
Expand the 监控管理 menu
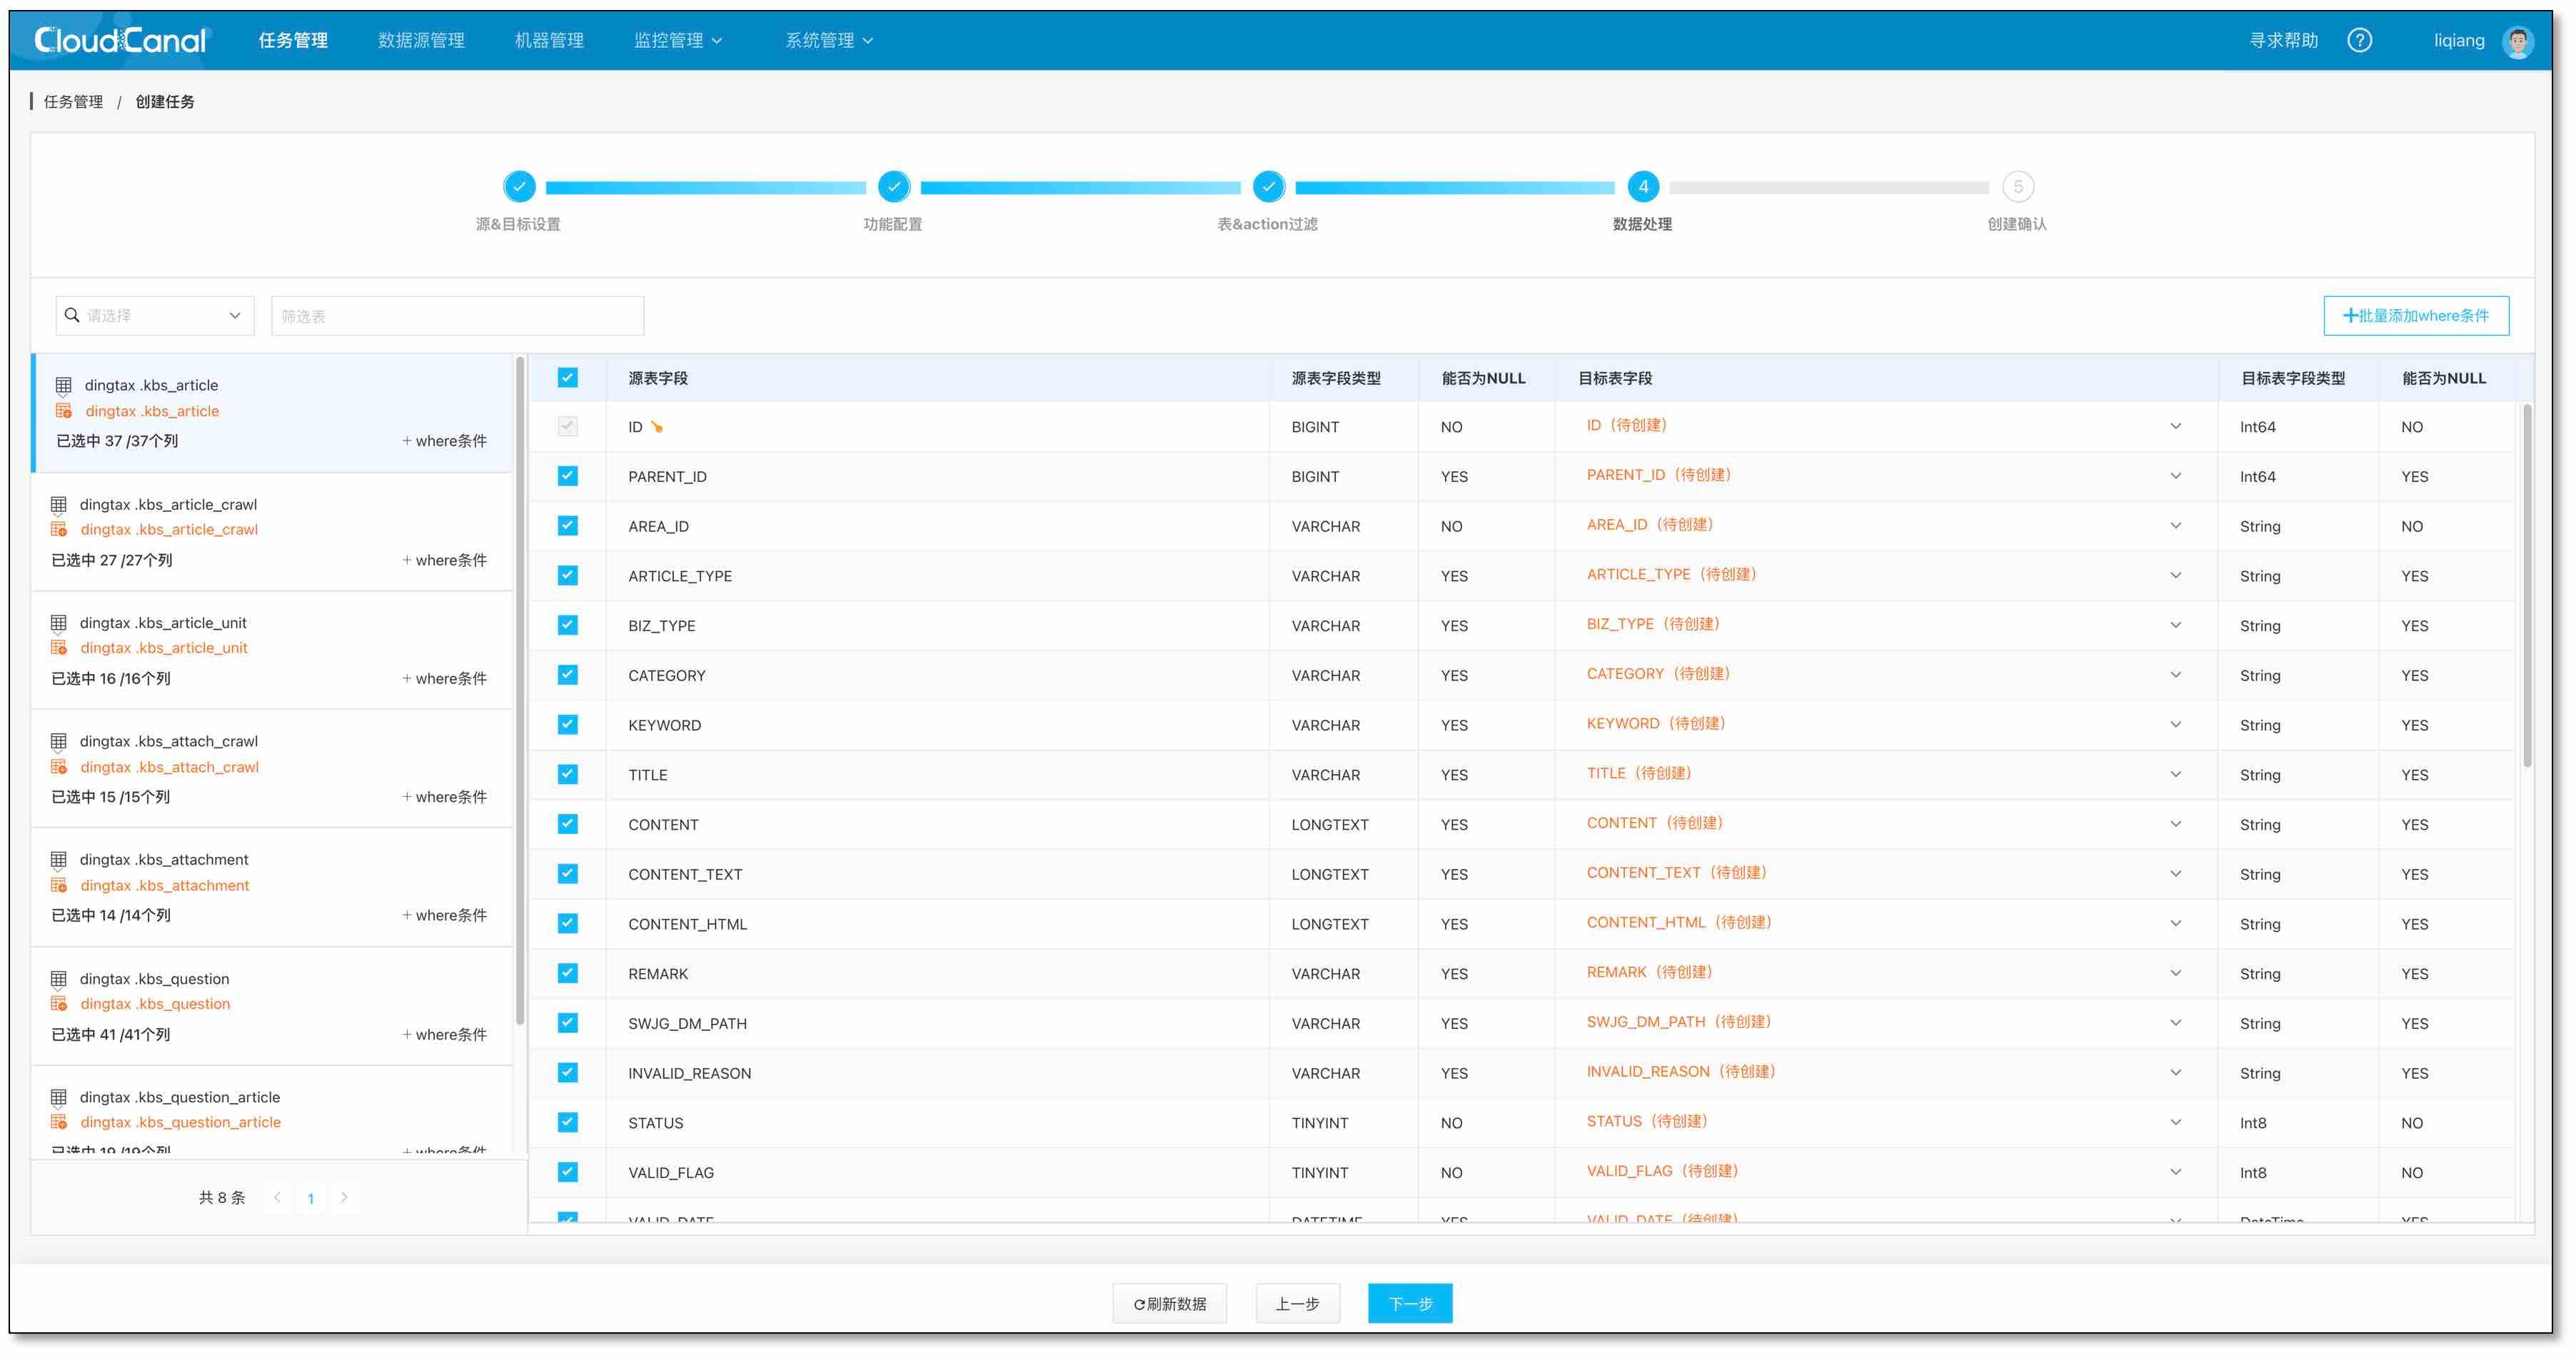coord(678,40)
